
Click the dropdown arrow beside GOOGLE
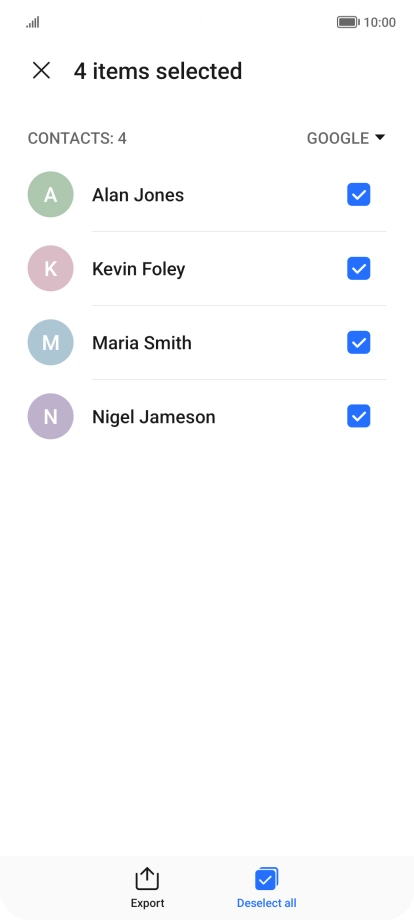pos(379,137)
